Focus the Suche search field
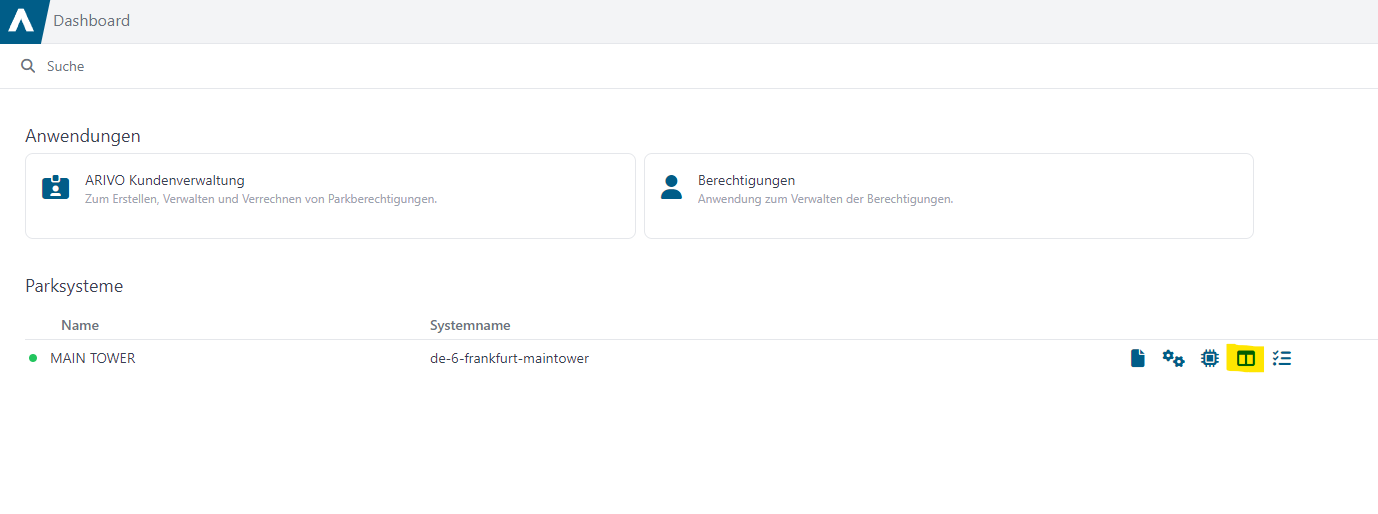 (x=689, y=66)
